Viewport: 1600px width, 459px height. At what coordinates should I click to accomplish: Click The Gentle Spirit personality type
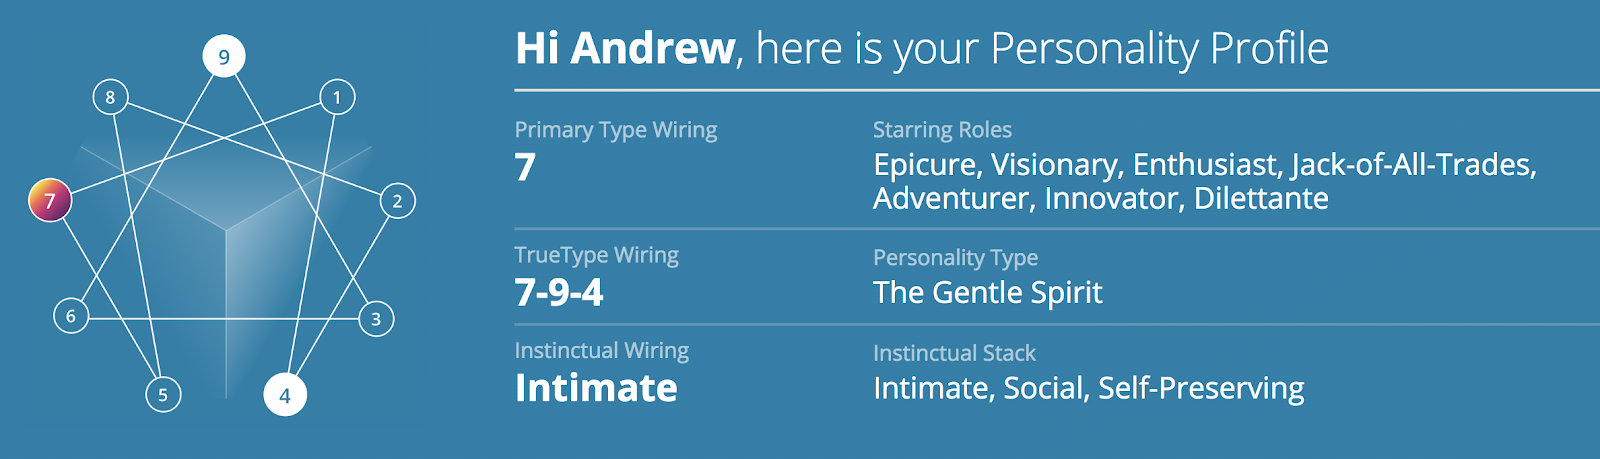pos(988,292)
